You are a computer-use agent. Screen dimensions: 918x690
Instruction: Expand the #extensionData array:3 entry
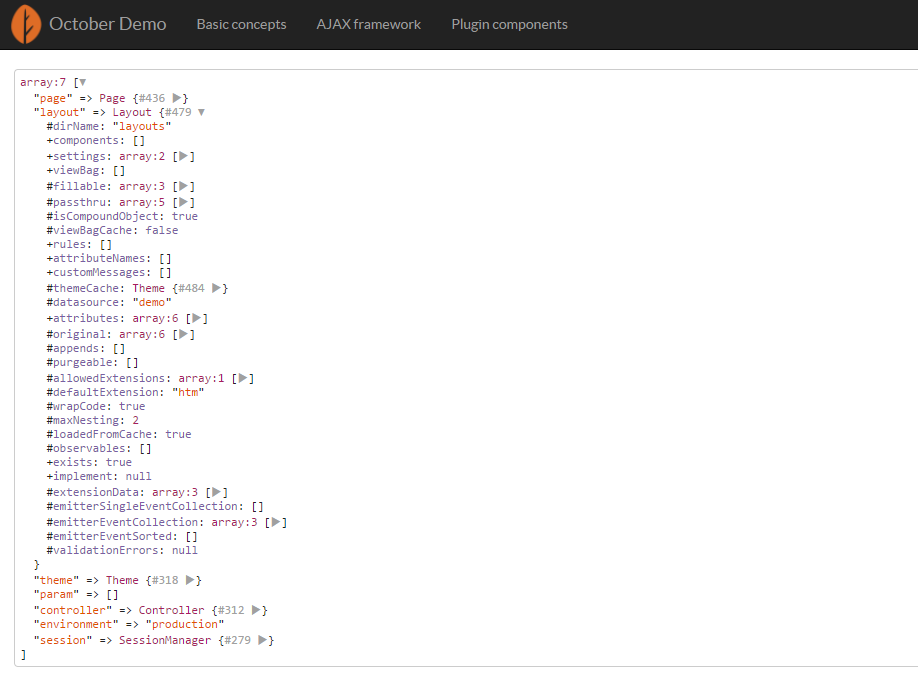pyautogui.click(x=216, y=492)
